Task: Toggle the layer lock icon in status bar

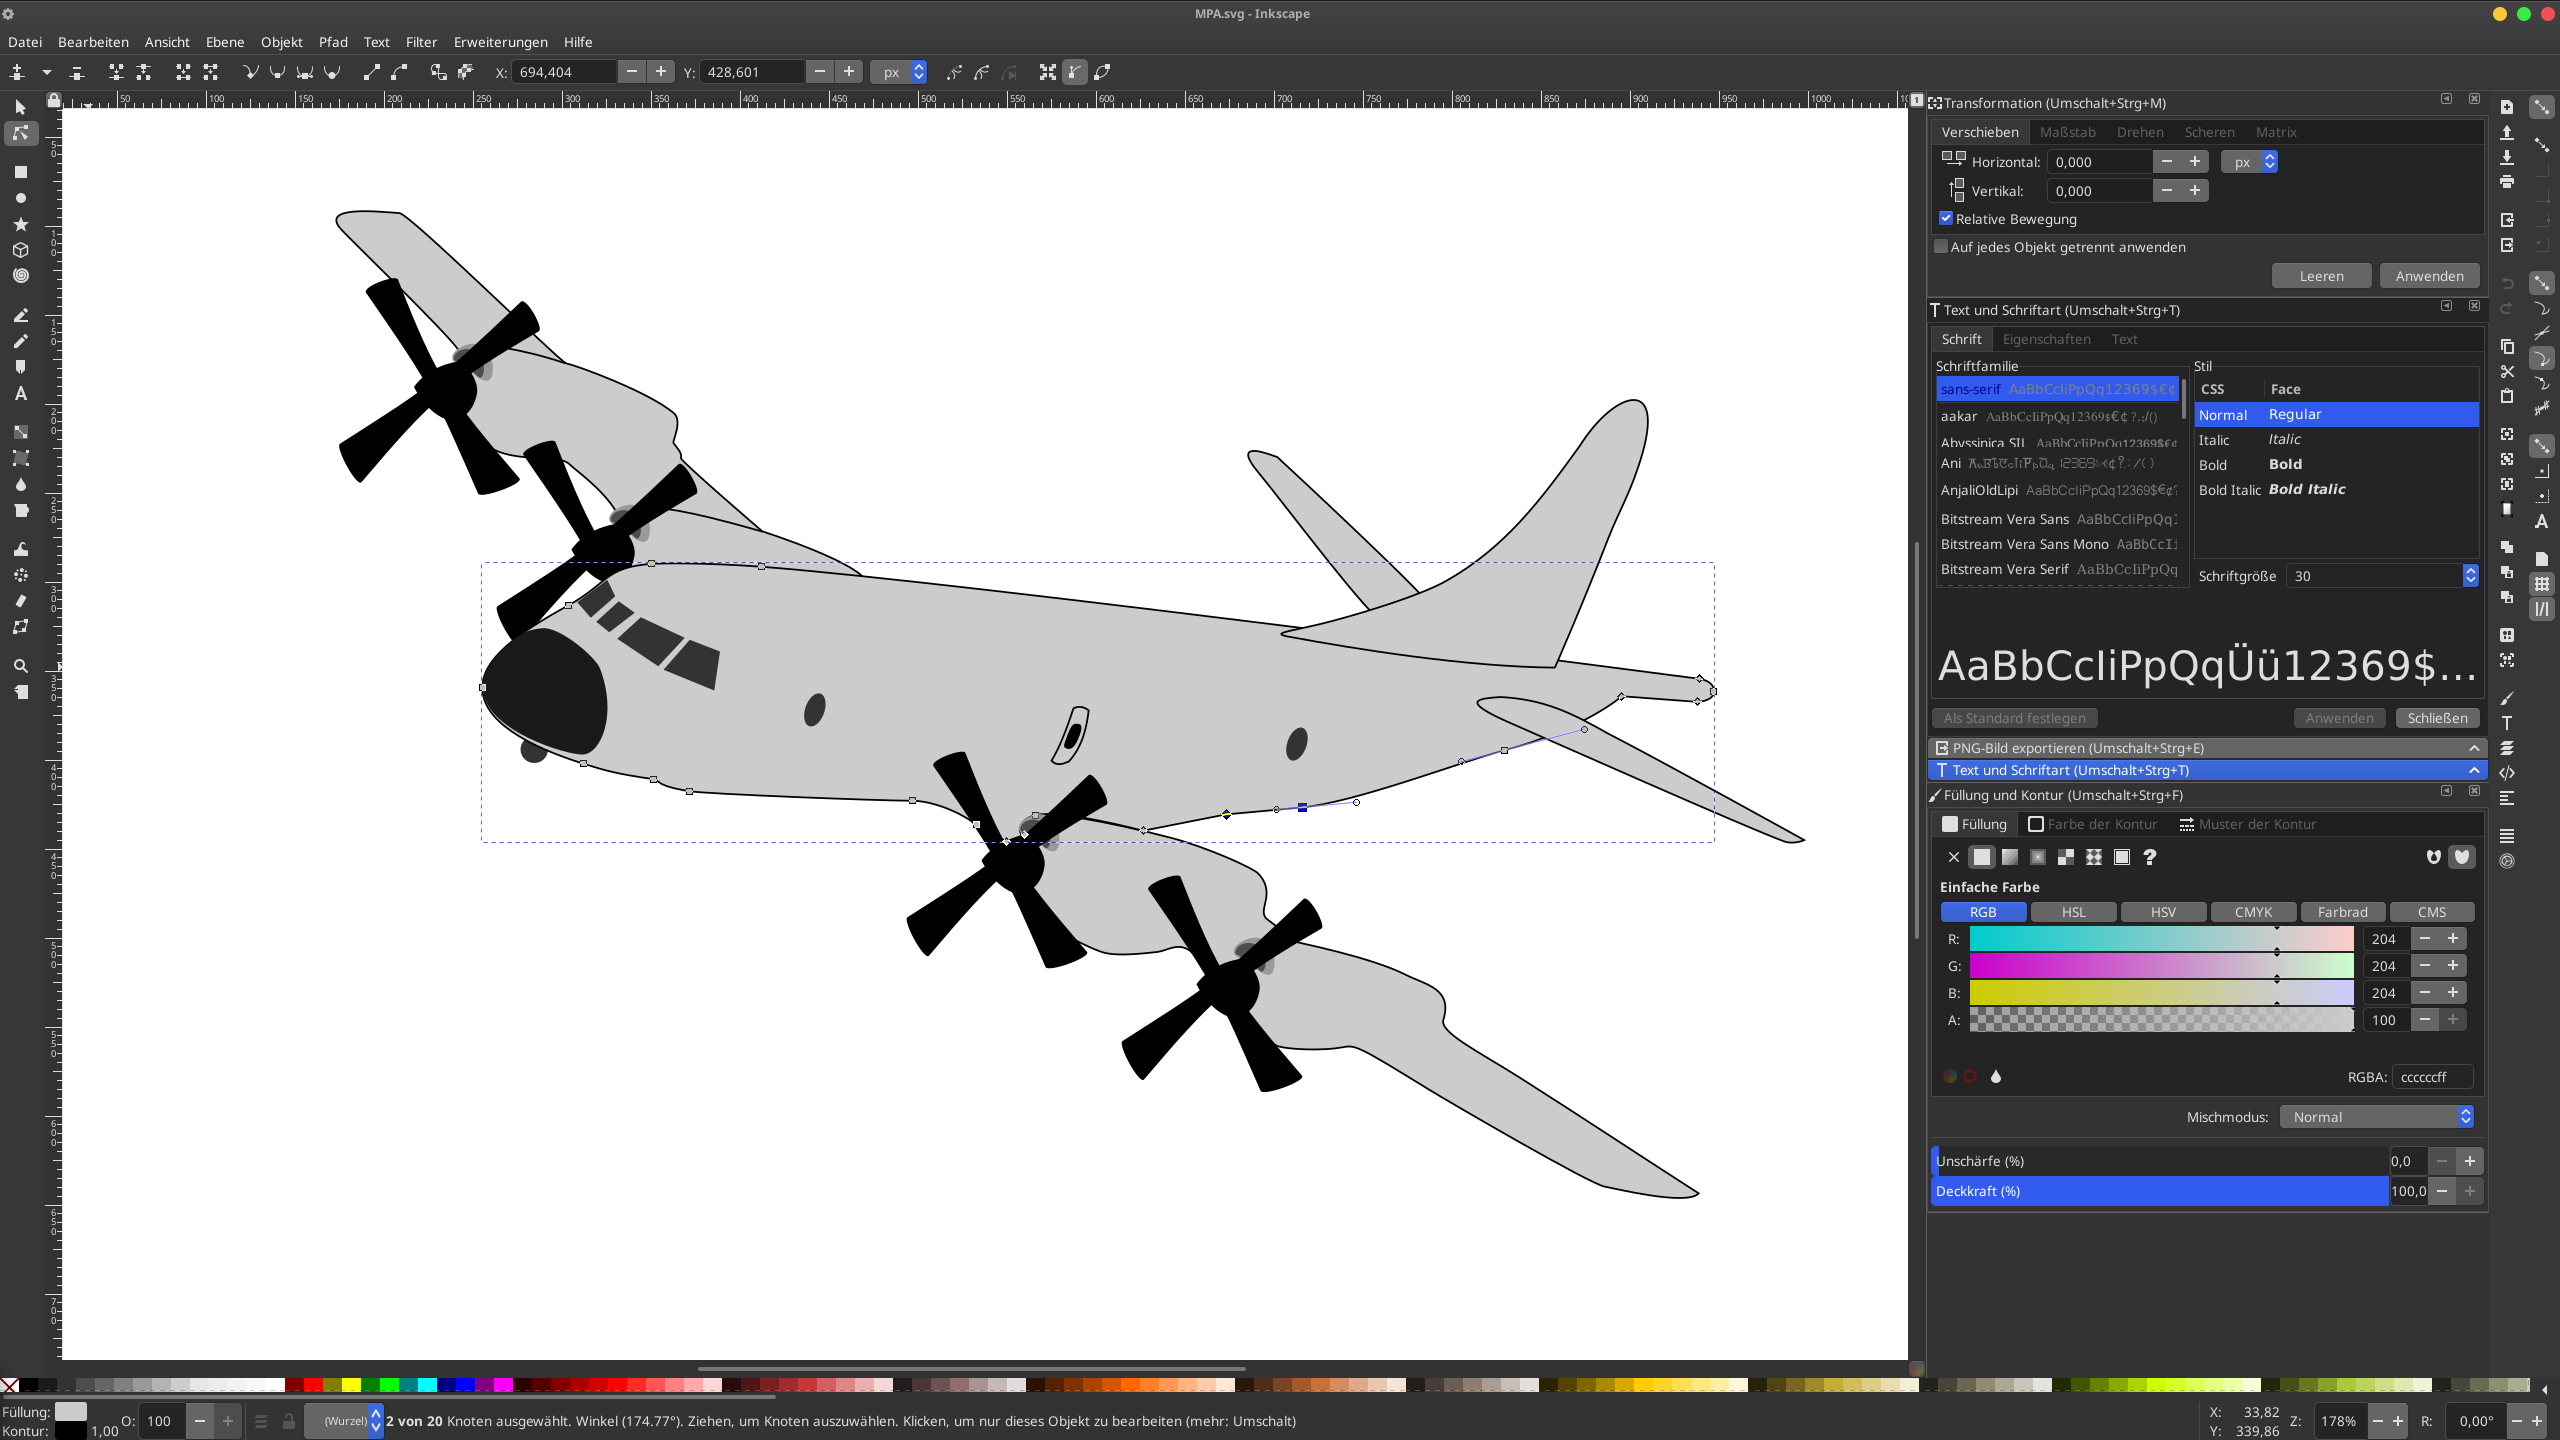Action: 288,1421
